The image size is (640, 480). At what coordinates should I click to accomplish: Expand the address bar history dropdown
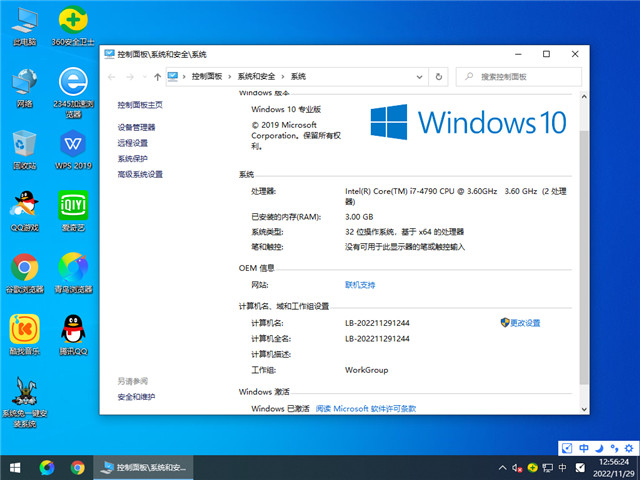(419, 76)
